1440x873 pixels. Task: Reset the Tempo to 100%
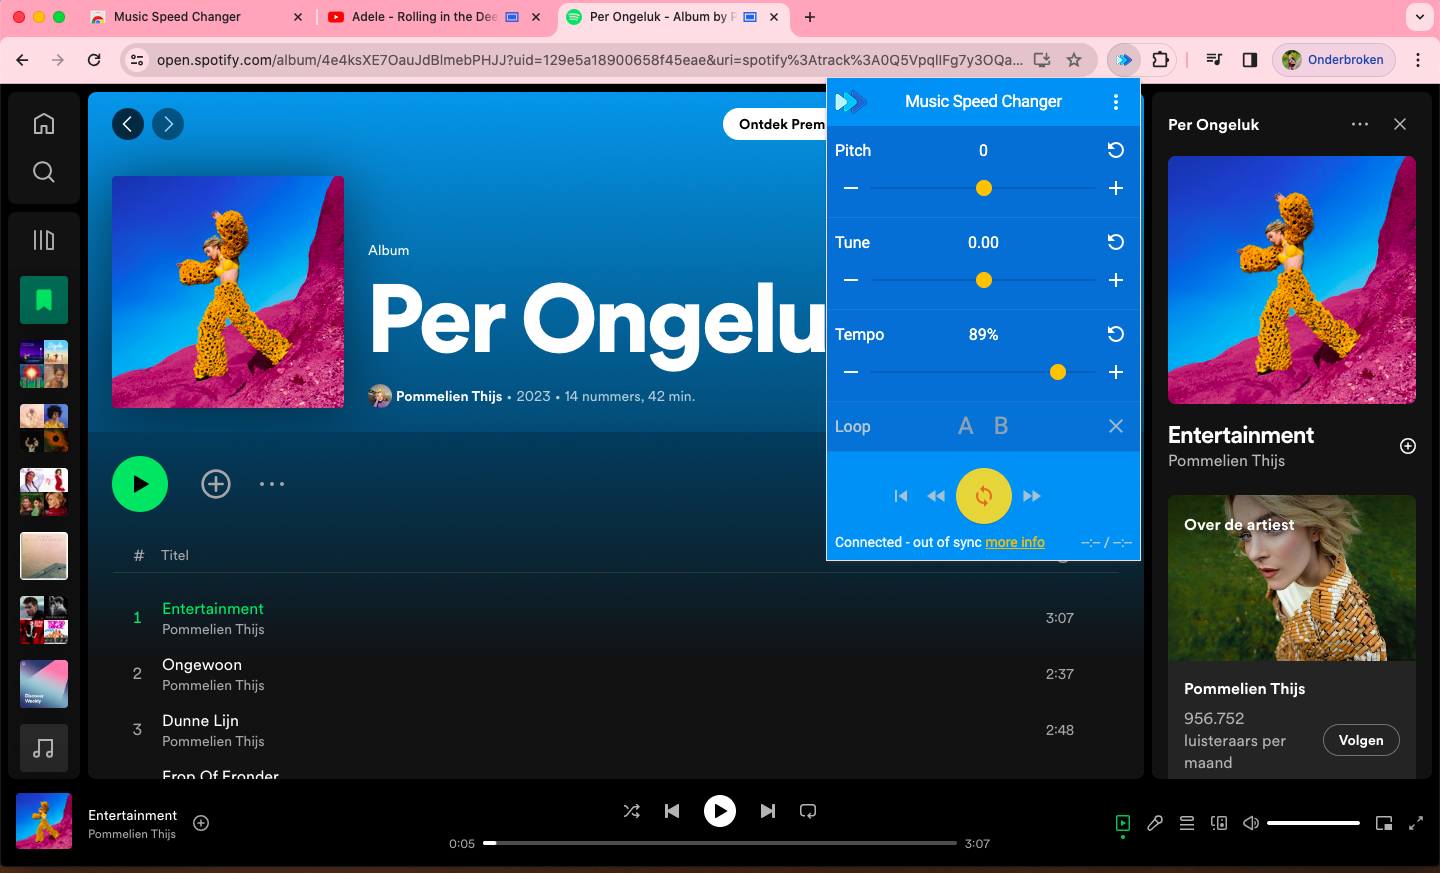(1115, 334)
